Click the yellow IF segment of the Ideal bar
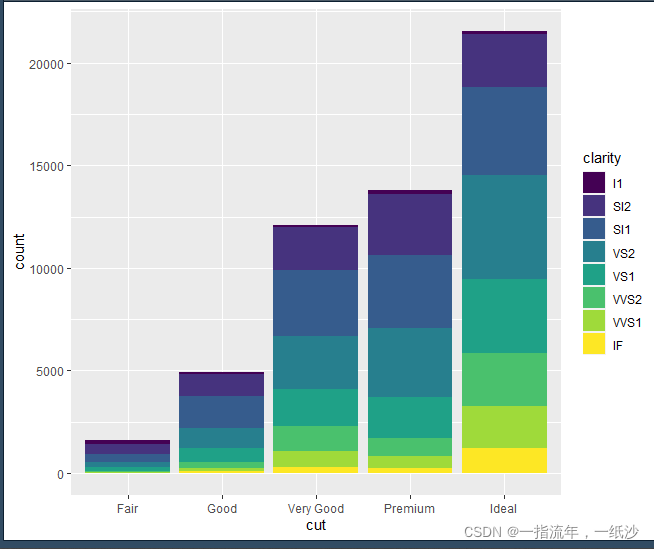The width and height of the screenshot is (654, 549). [x=504, y=461]
